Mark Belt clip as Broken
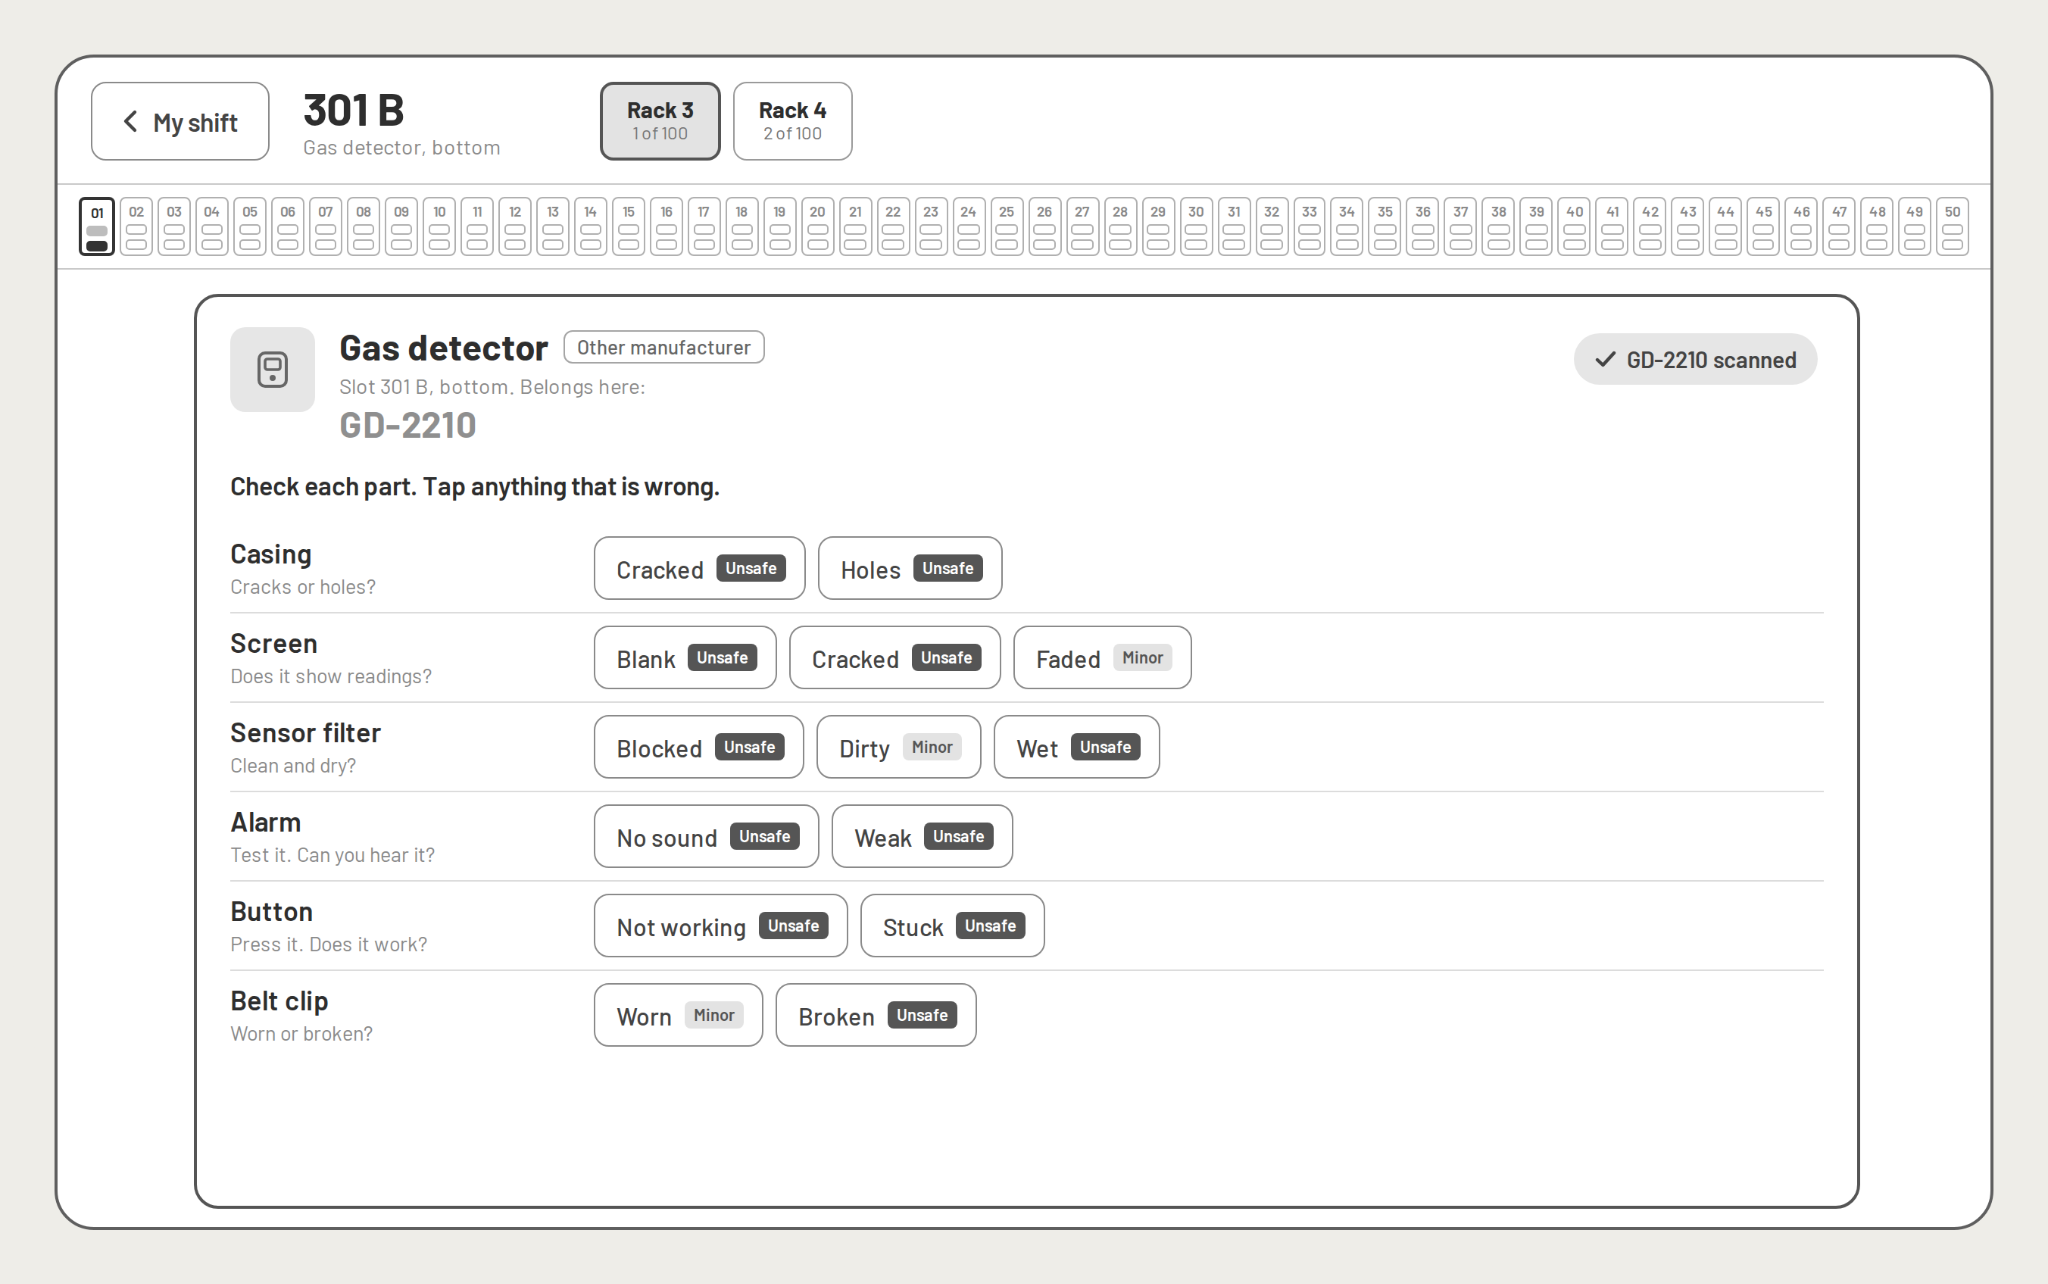 pos(876,1015)
